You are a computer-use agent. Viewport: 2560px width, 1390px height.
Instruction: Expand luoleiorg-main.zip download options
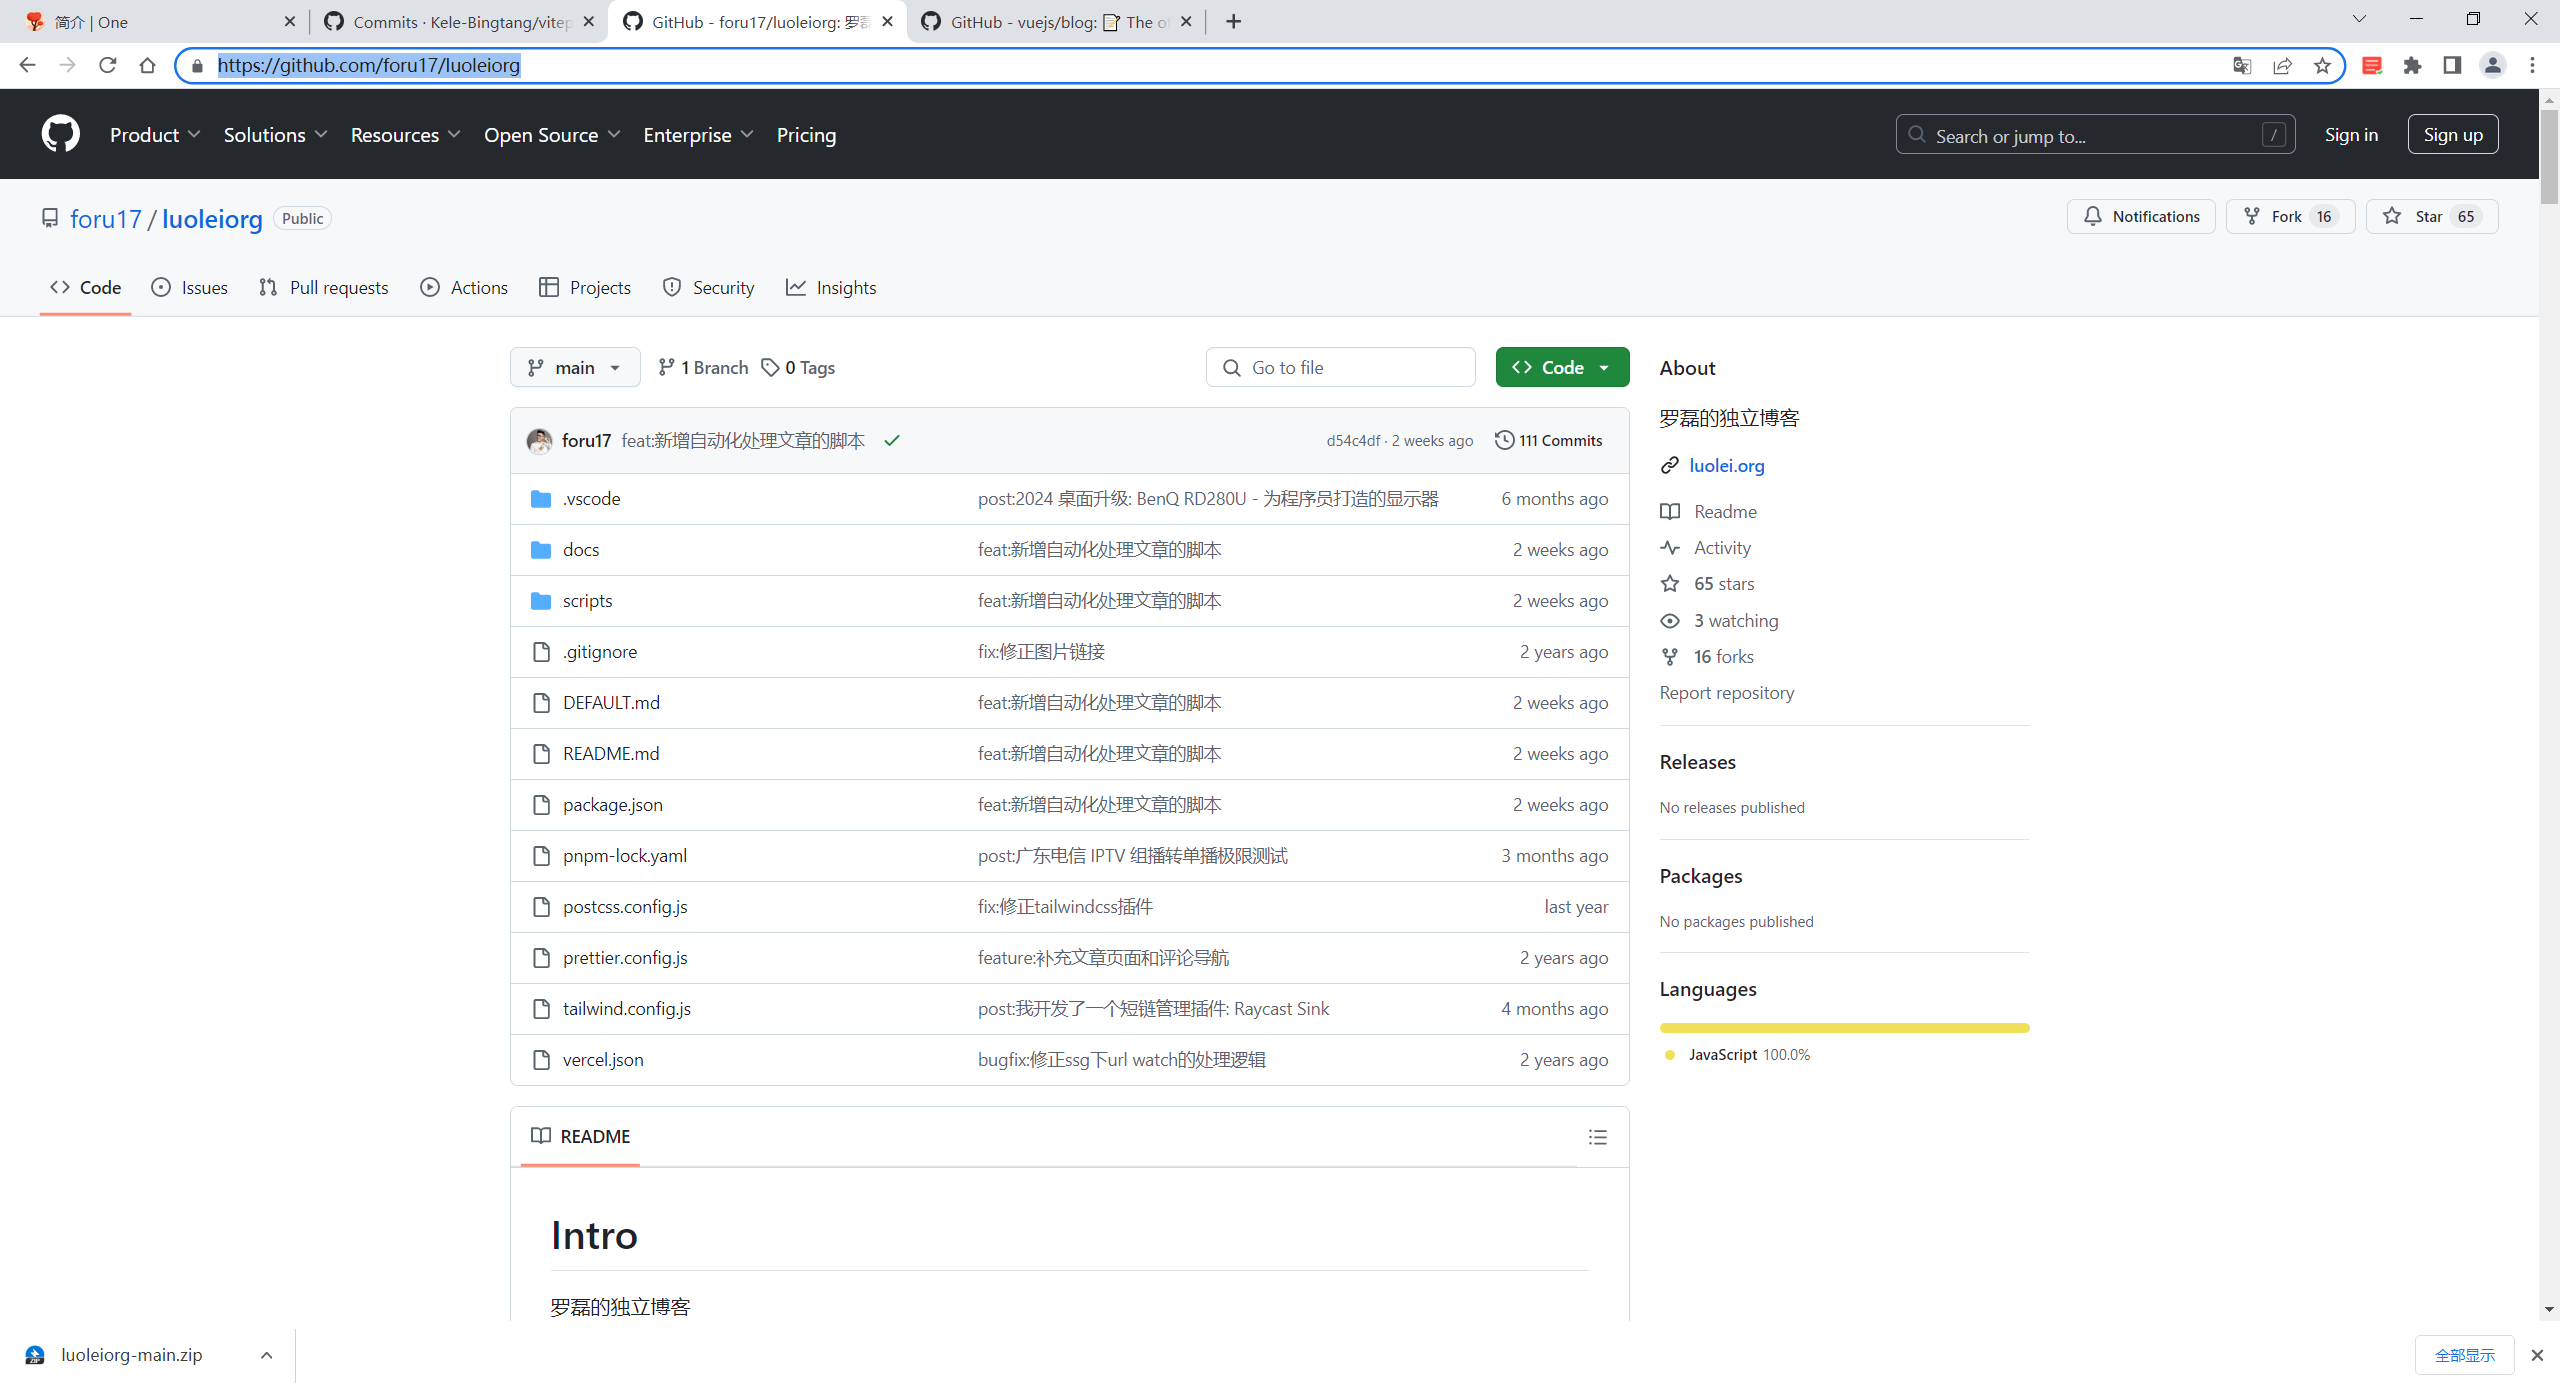[x=266, y=1355]
